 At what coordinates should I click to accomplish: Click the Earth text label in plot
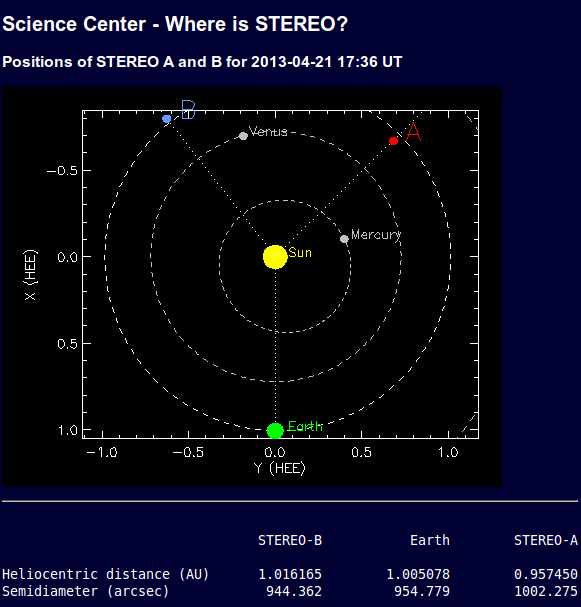[305, 426]
